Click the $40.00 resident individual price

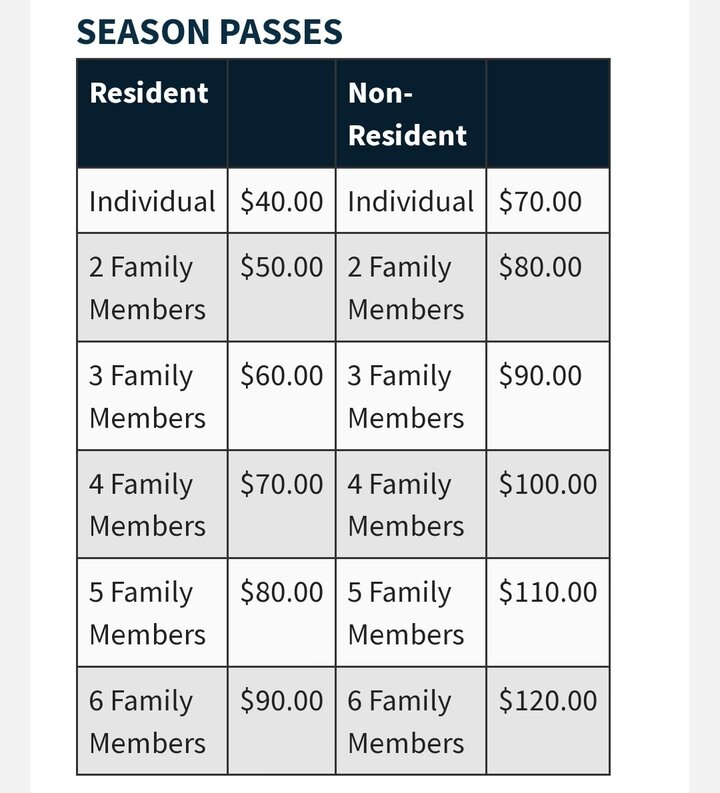[x=281, y=201]
